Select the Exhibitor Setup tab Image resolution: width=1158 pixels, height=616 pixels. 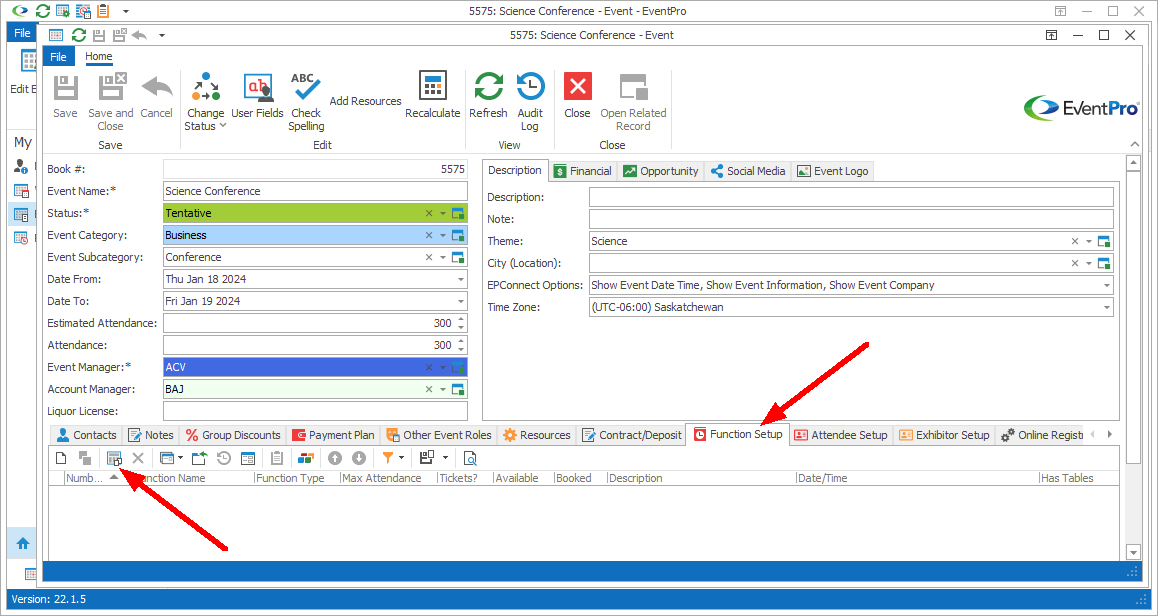[x=944, y=435]
